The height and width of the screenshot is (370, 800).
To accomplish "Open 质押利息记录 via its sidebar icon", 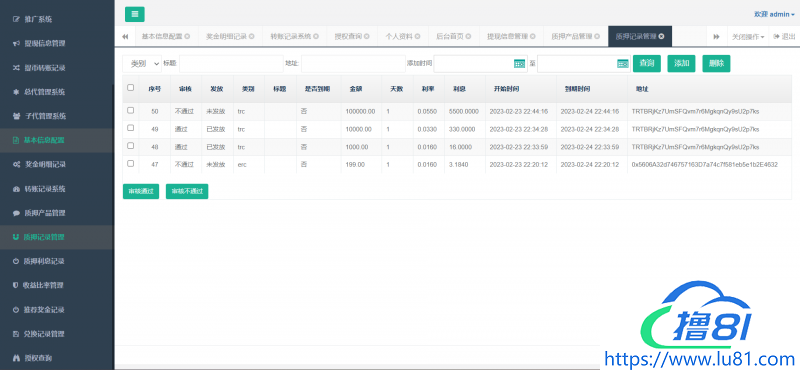I will pyautogui.click(x=16, y=261).
